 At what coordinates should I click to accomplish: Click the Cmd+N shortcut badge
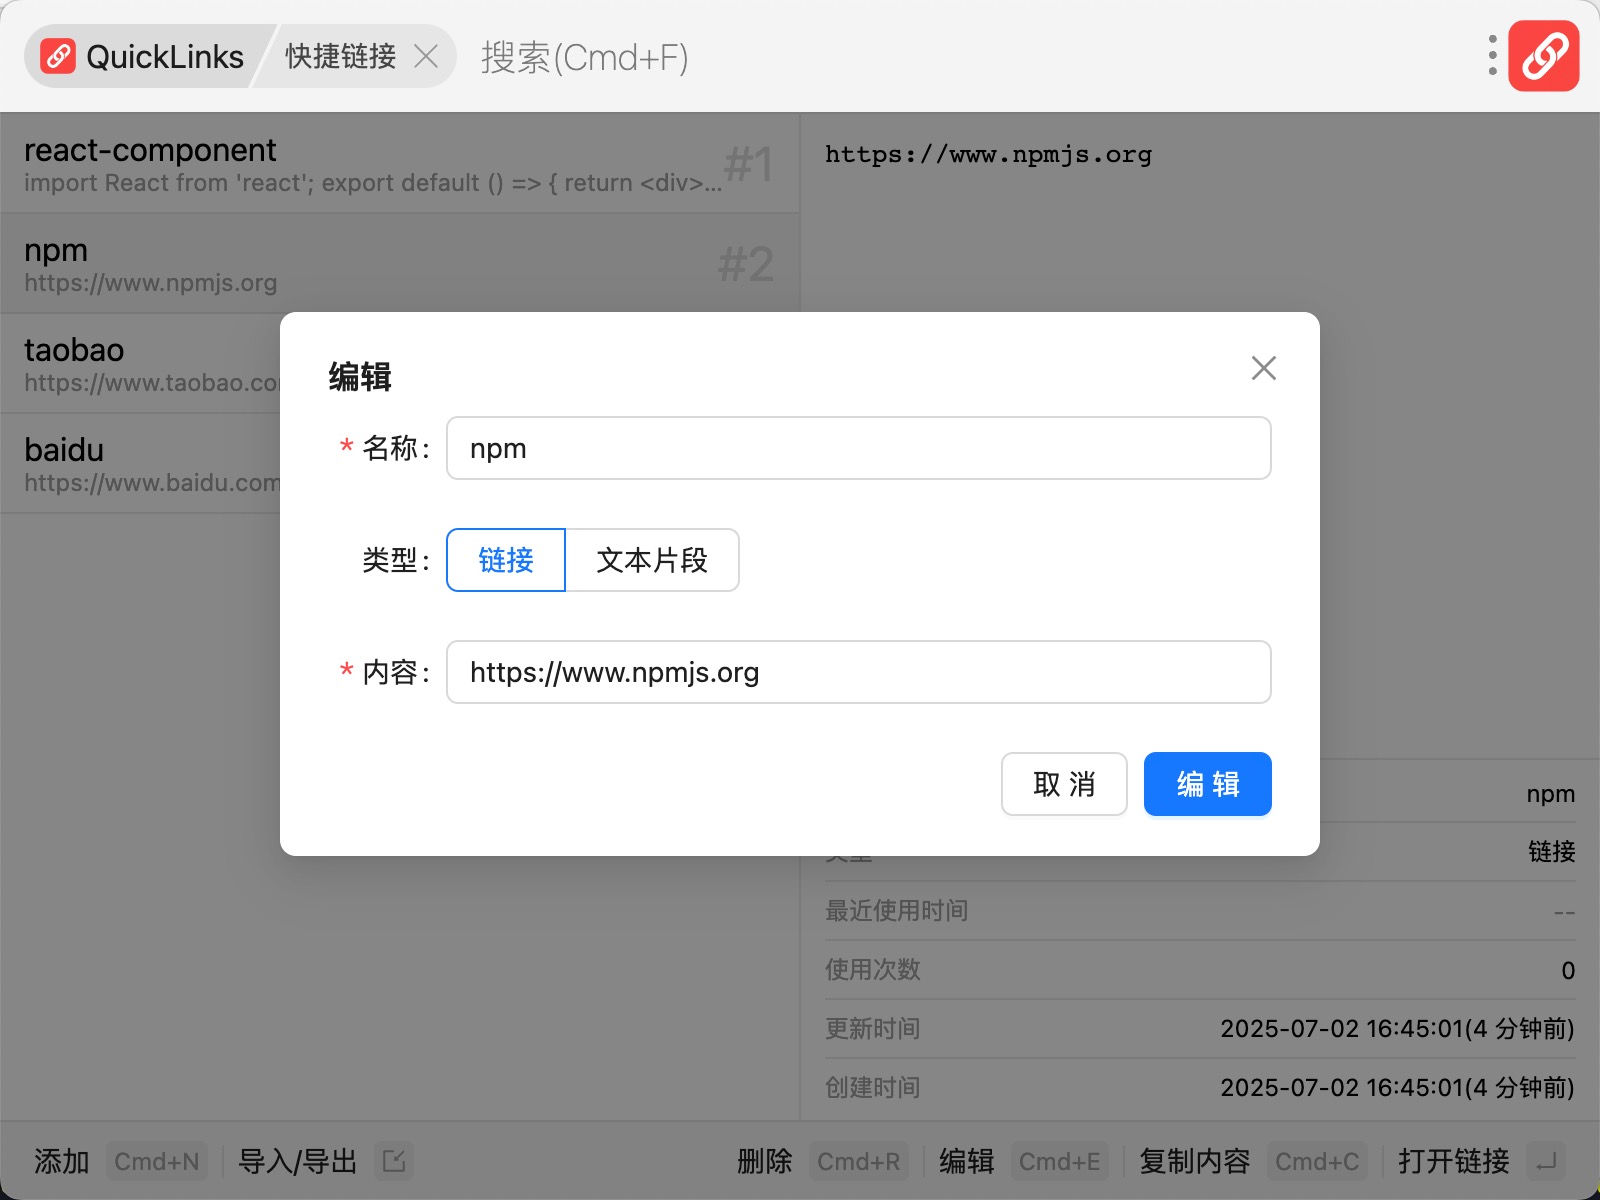pos(157,1161)
